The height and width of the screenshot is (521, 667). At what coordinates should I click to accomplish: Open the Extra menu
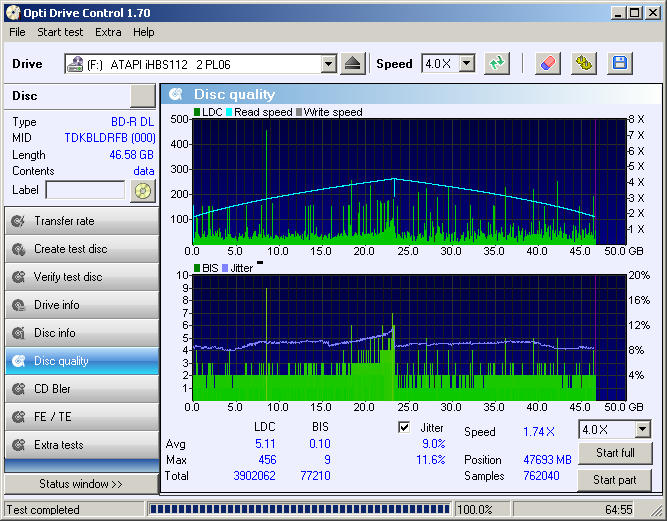tap(108, 32)
